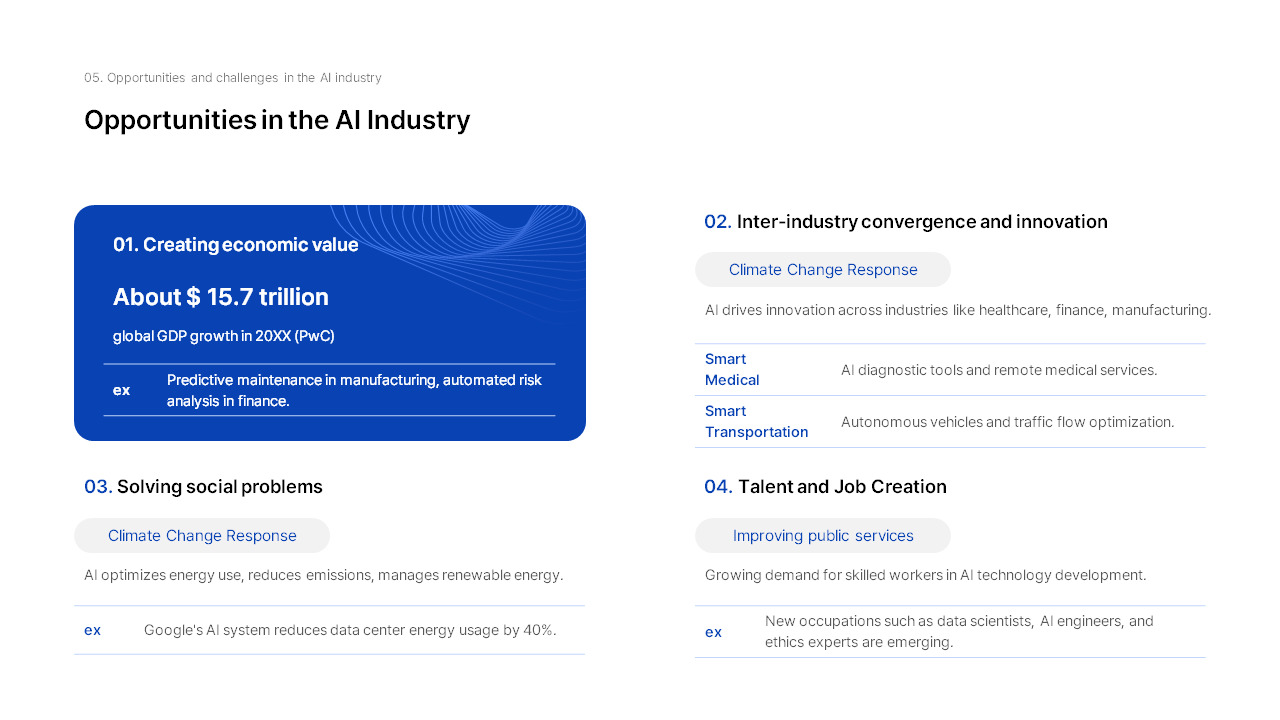Click Autonomous vehicles and traffic flow text
This screenshot has width=1280, height=720.
tap(1008, 422)
